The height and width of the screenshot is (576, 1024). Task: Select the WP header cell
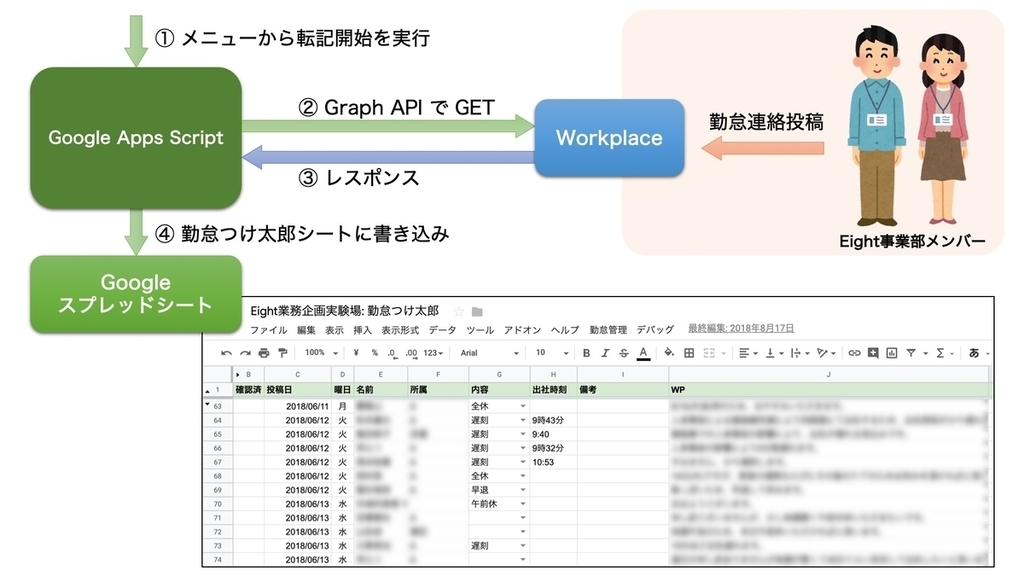tap(828, 390)
